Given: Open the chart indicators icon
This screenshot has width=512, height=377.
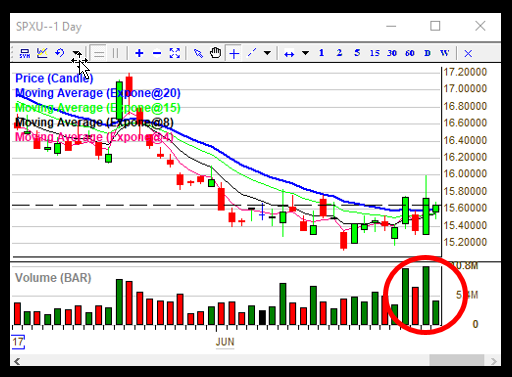Looking at the screenshot, I should point(42,53).
